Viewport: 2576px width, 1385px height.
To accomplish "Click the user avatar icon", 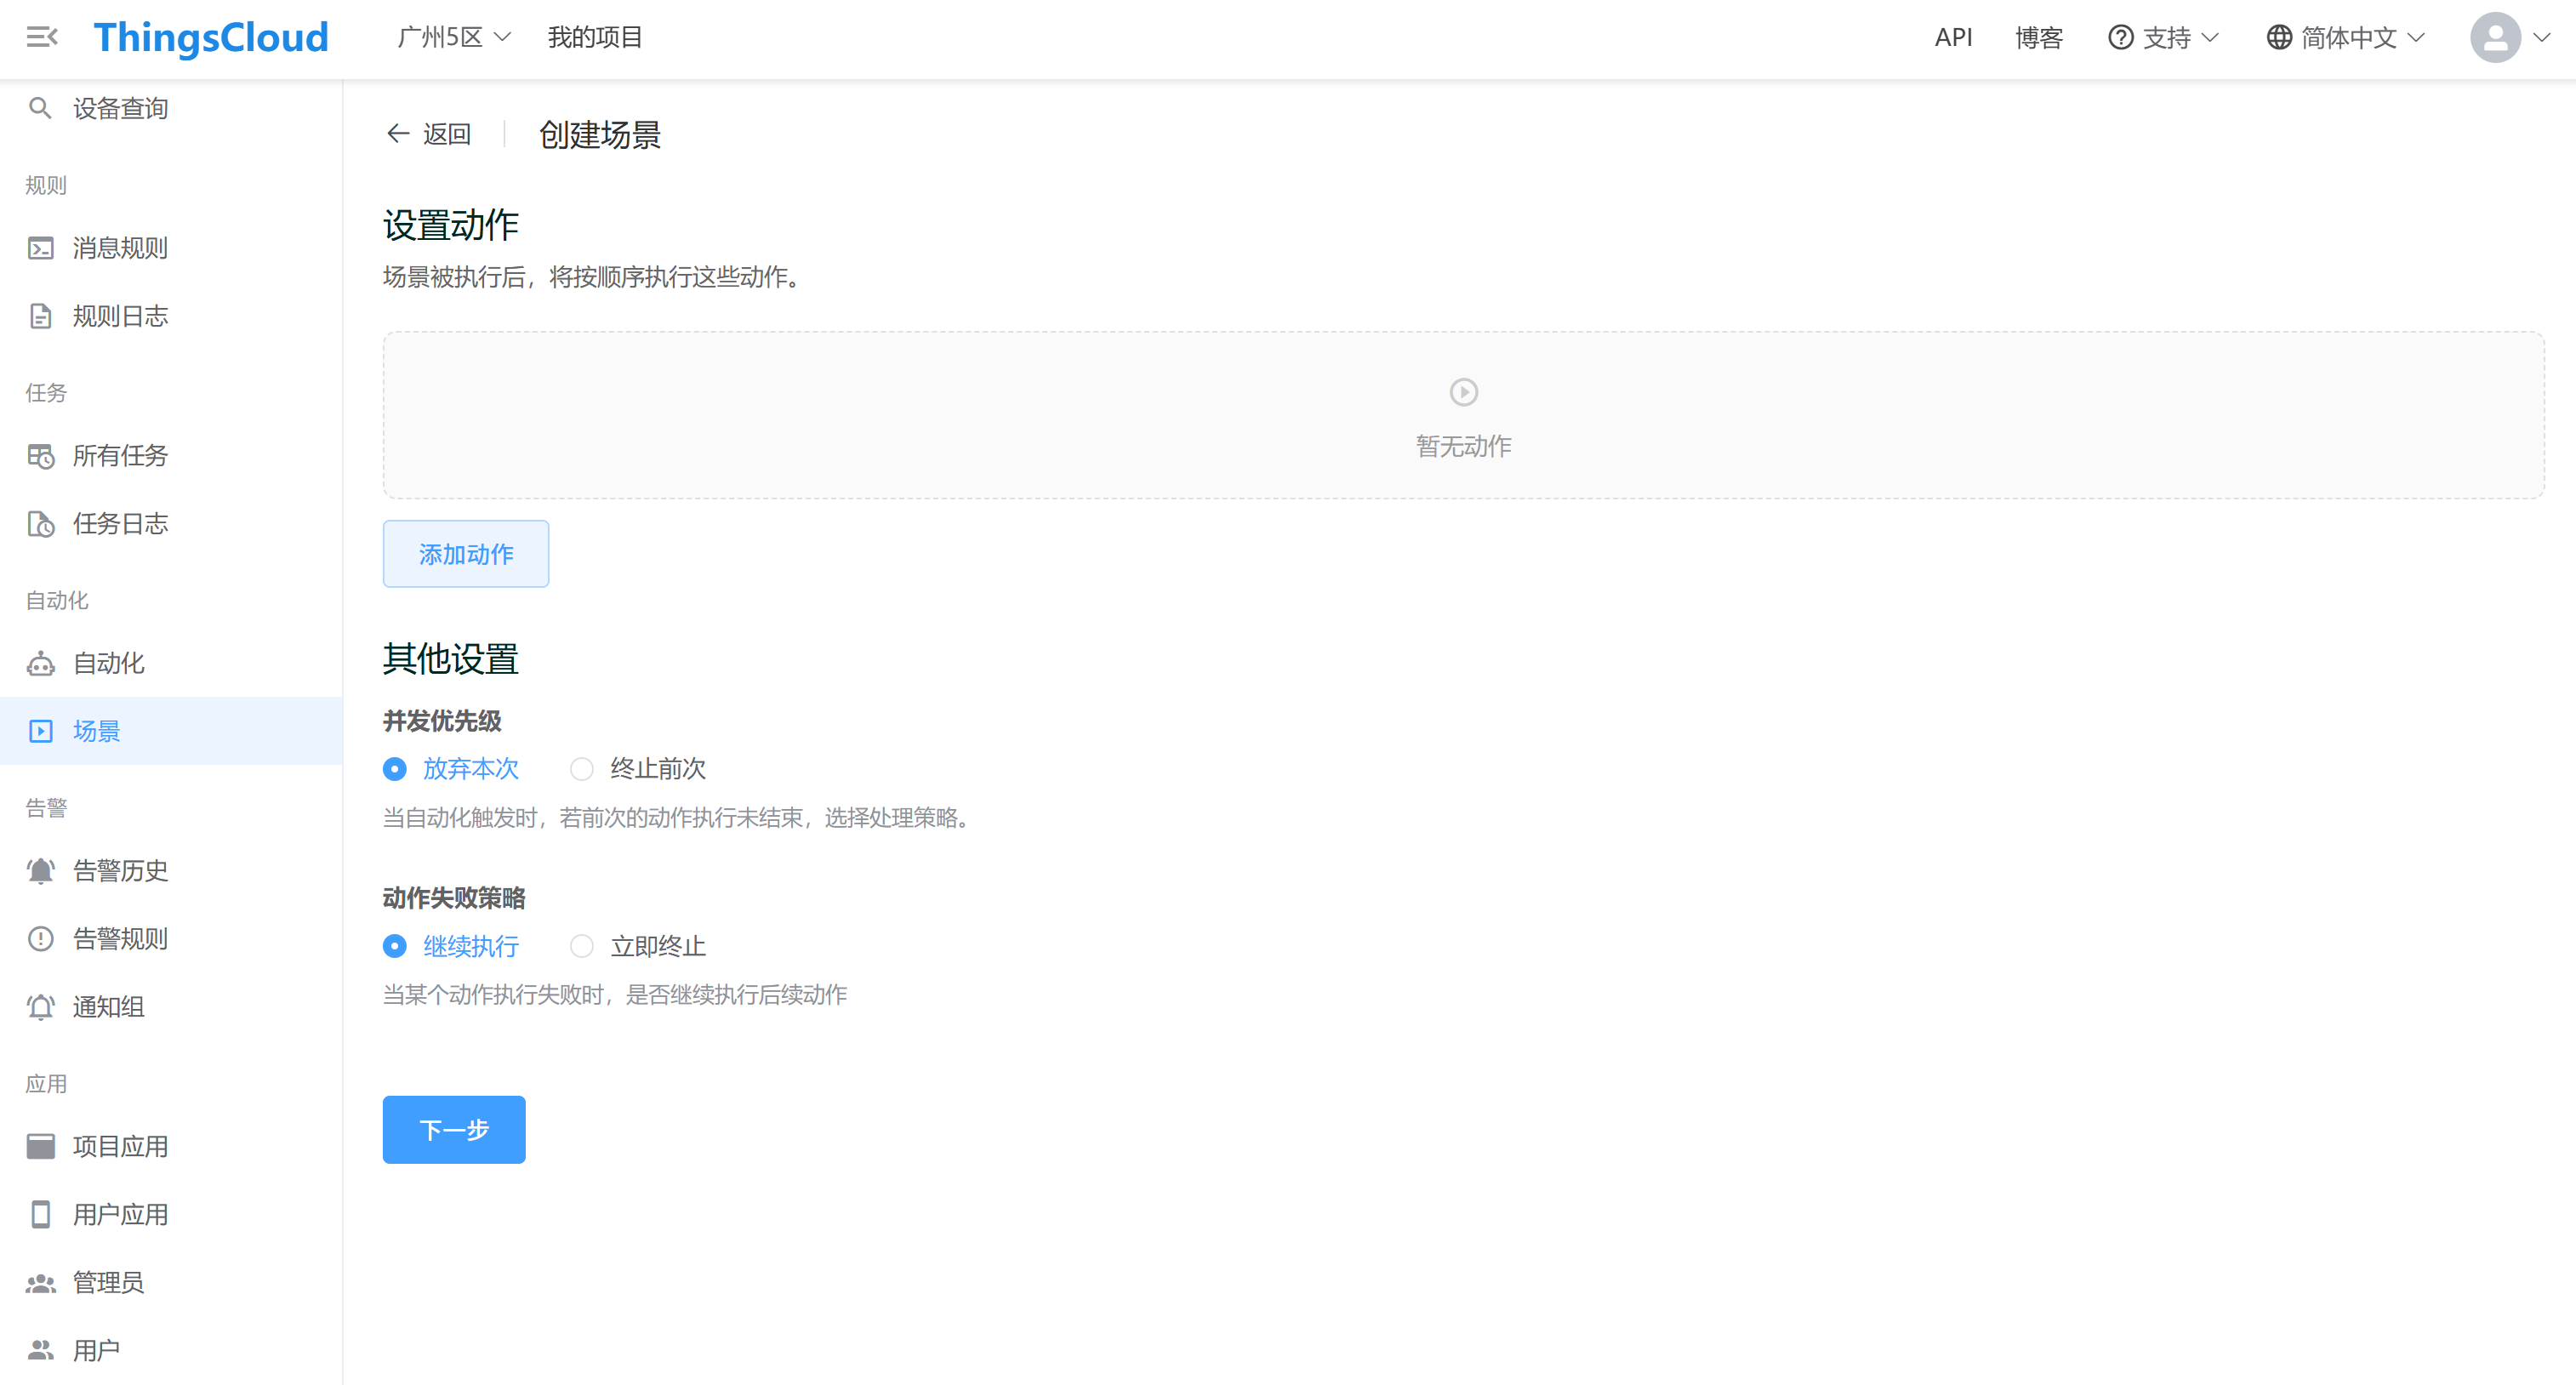I will [2495, 38].
